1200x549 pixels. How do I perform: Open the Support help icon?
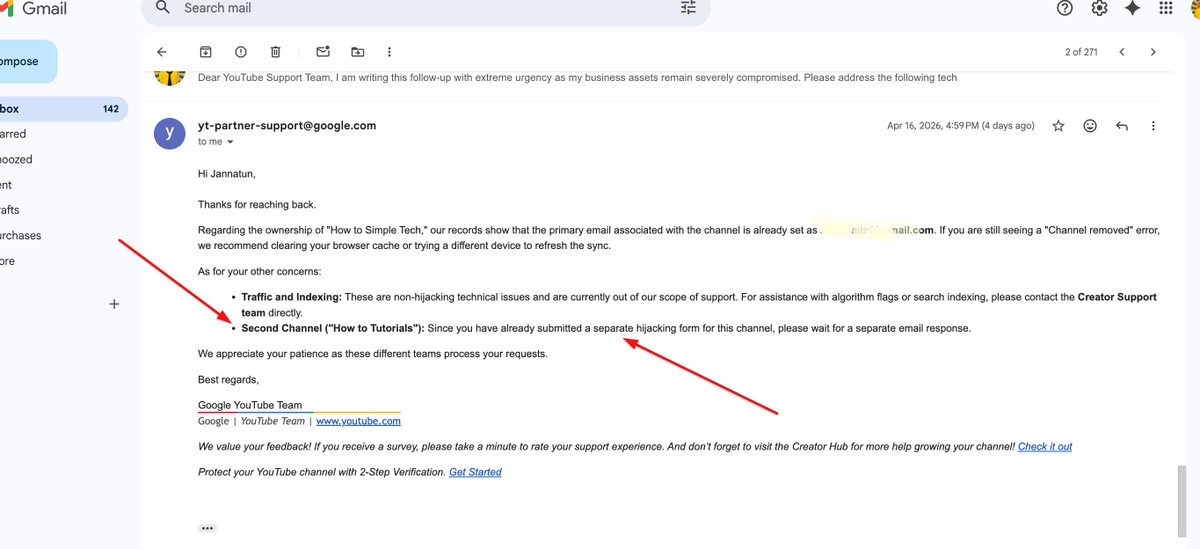pos(1065,8)
